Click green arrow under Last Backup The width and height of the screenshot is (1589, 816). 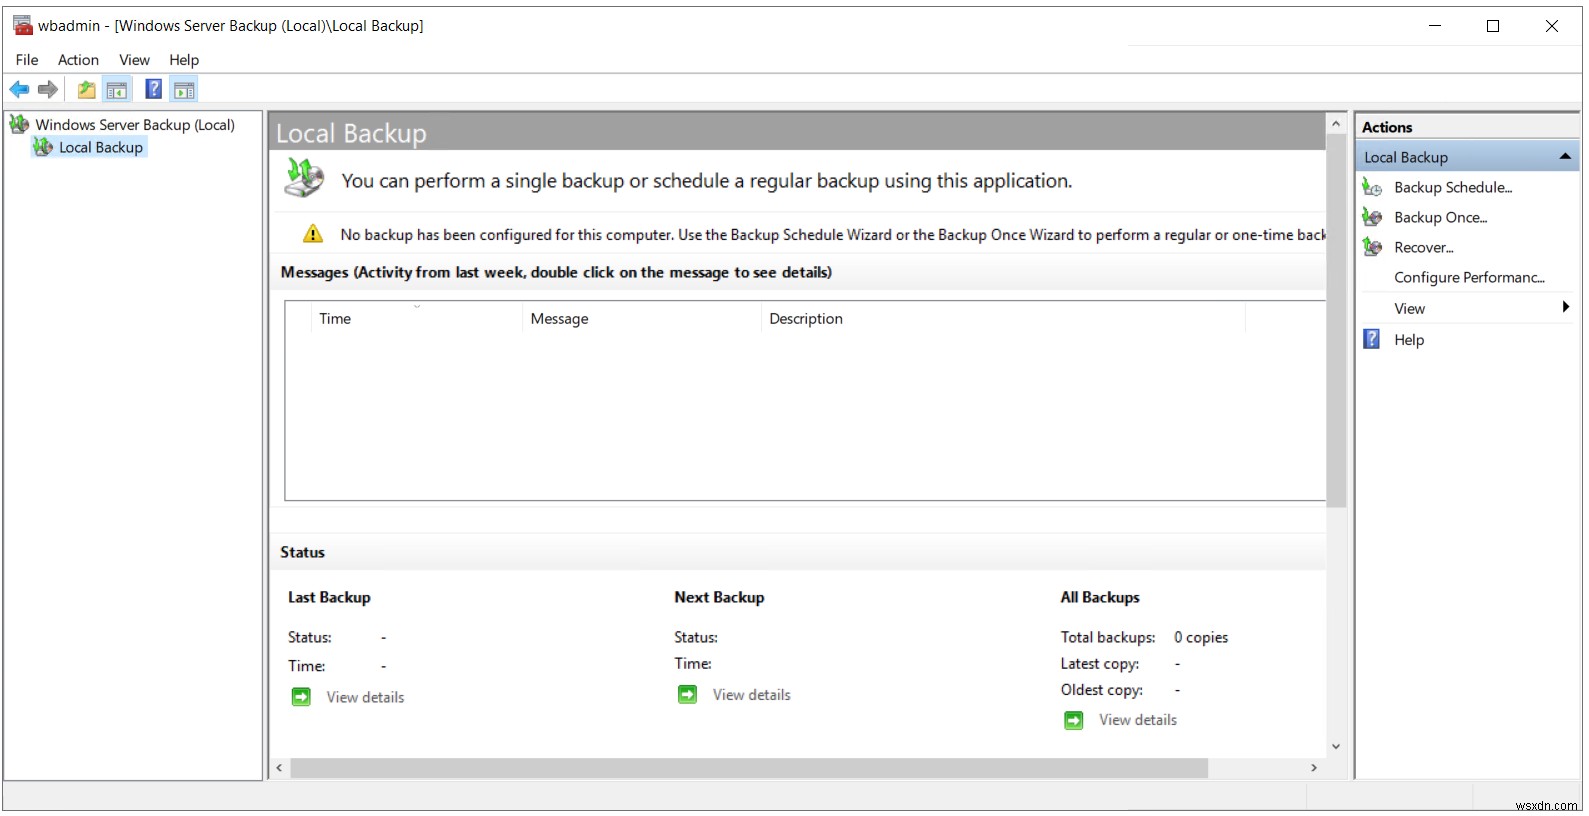tap(301, 697)
